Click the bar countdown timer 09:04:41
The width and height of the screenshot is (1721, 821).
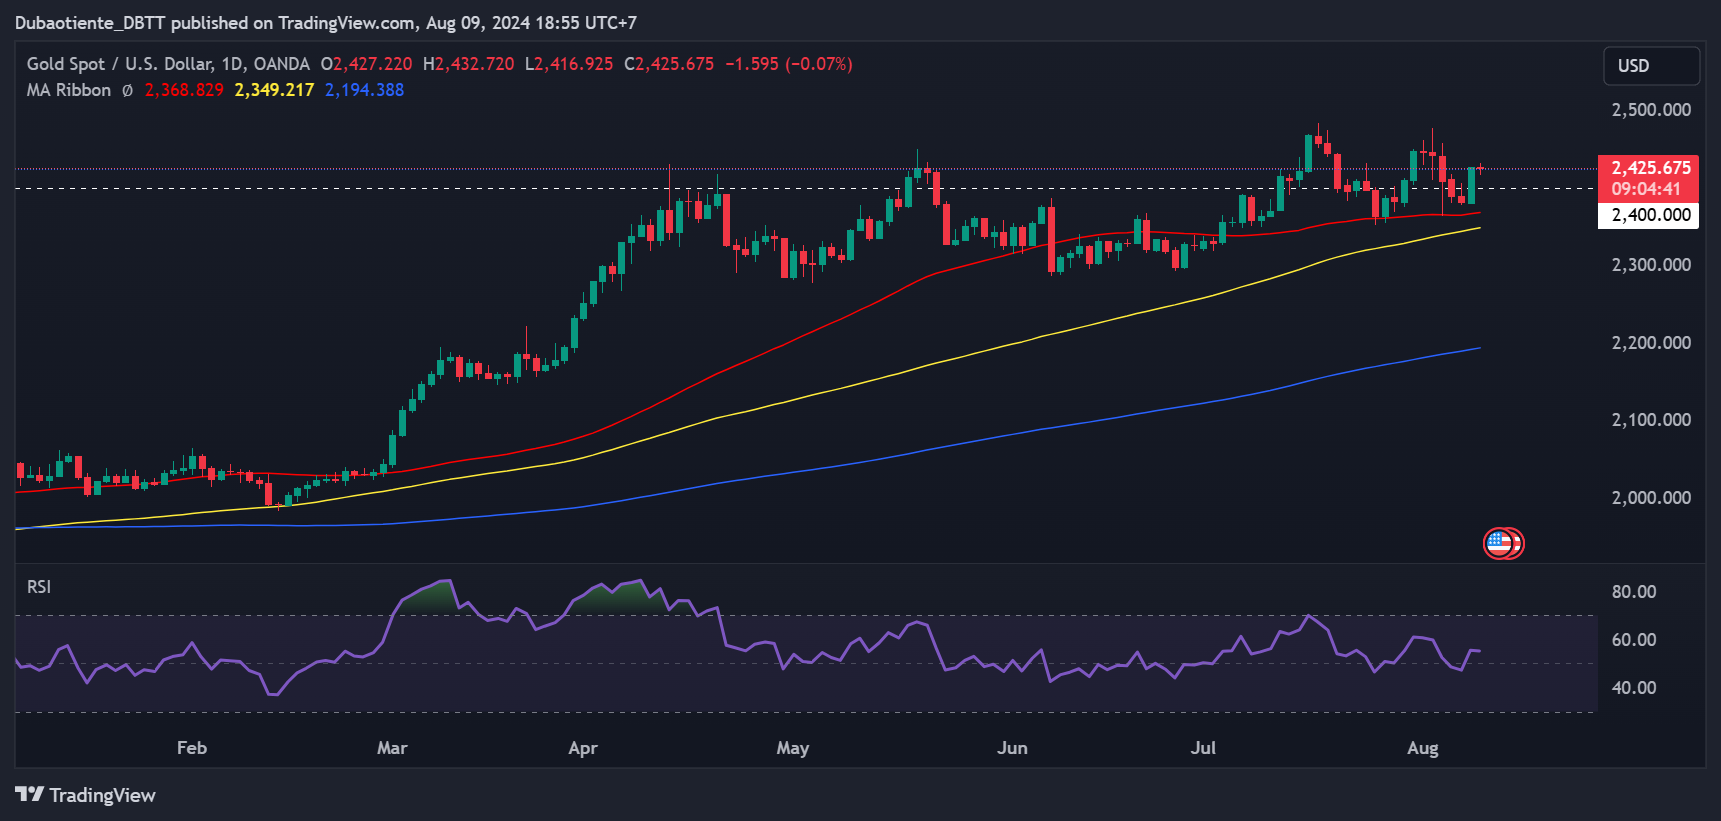pyautogui.click(x=1646, y=189)
